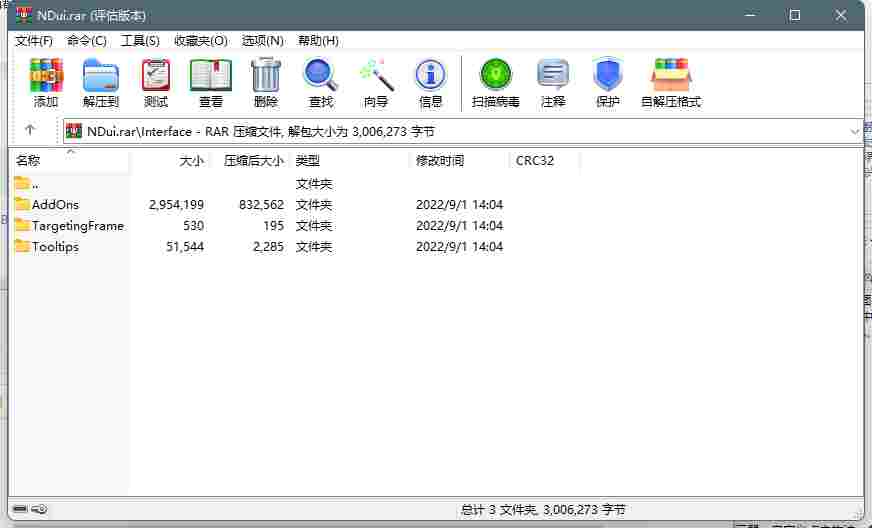Click the Comment (注释) icon
The height and width of the screenshot is (528, 872).
(553, 75)
